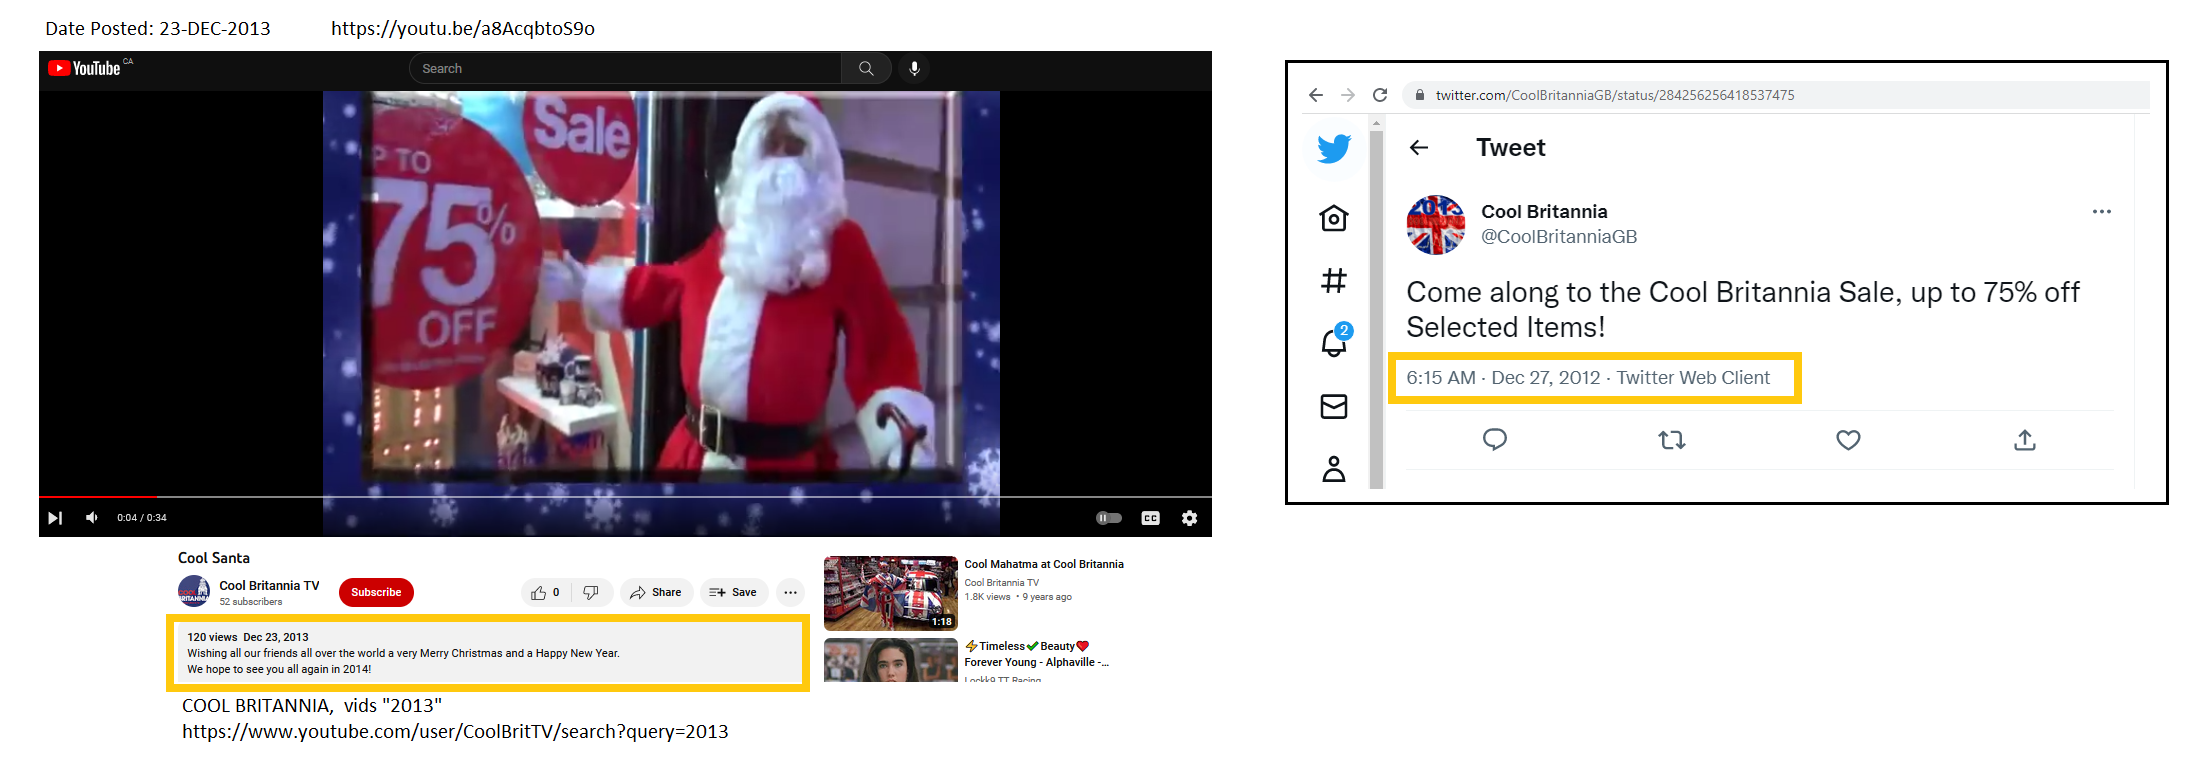
Task: Open Forever Young - Alphaville video thumbnail
Action: tap(890, 660)
